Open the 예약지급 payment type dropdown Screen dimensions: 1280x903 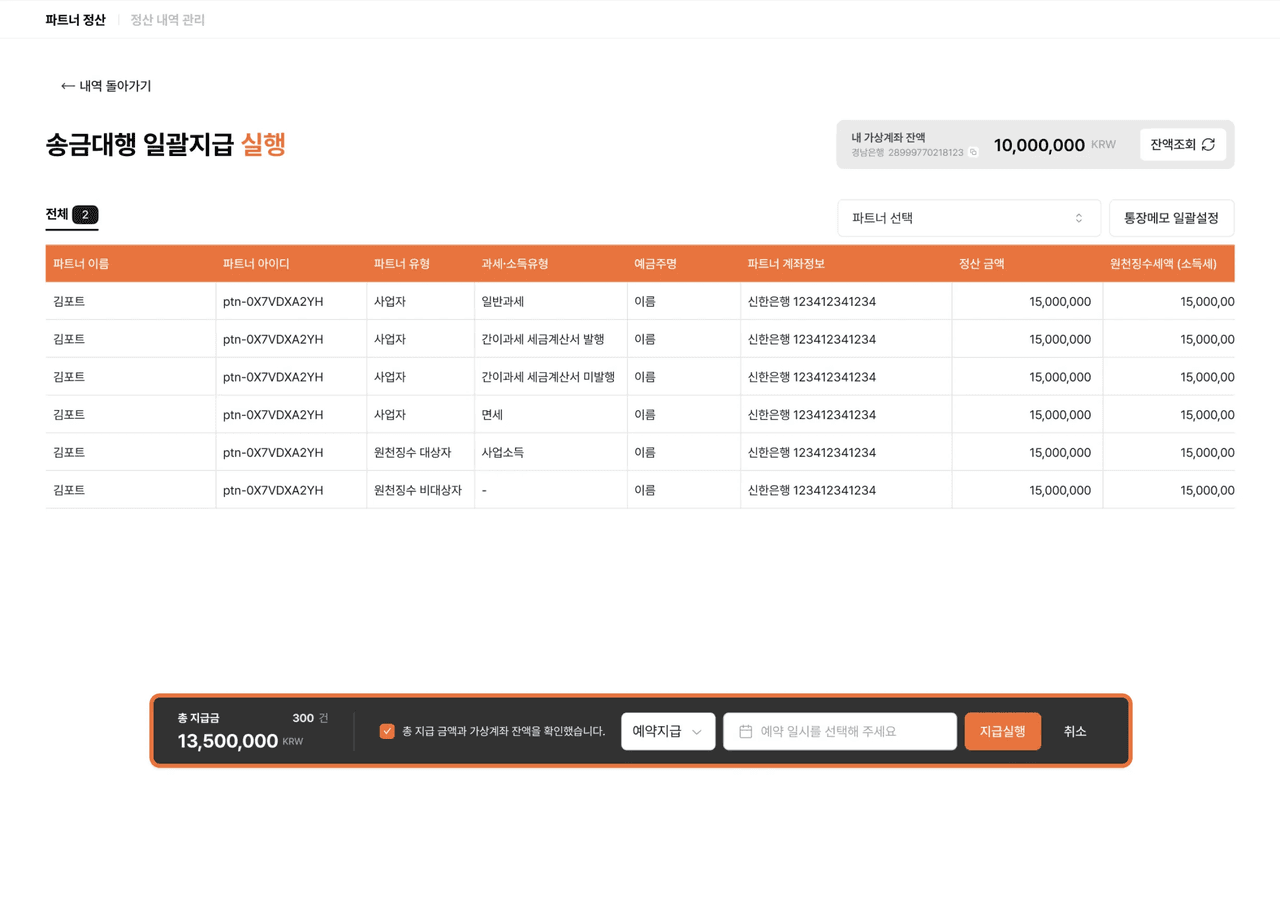point(667,732)
